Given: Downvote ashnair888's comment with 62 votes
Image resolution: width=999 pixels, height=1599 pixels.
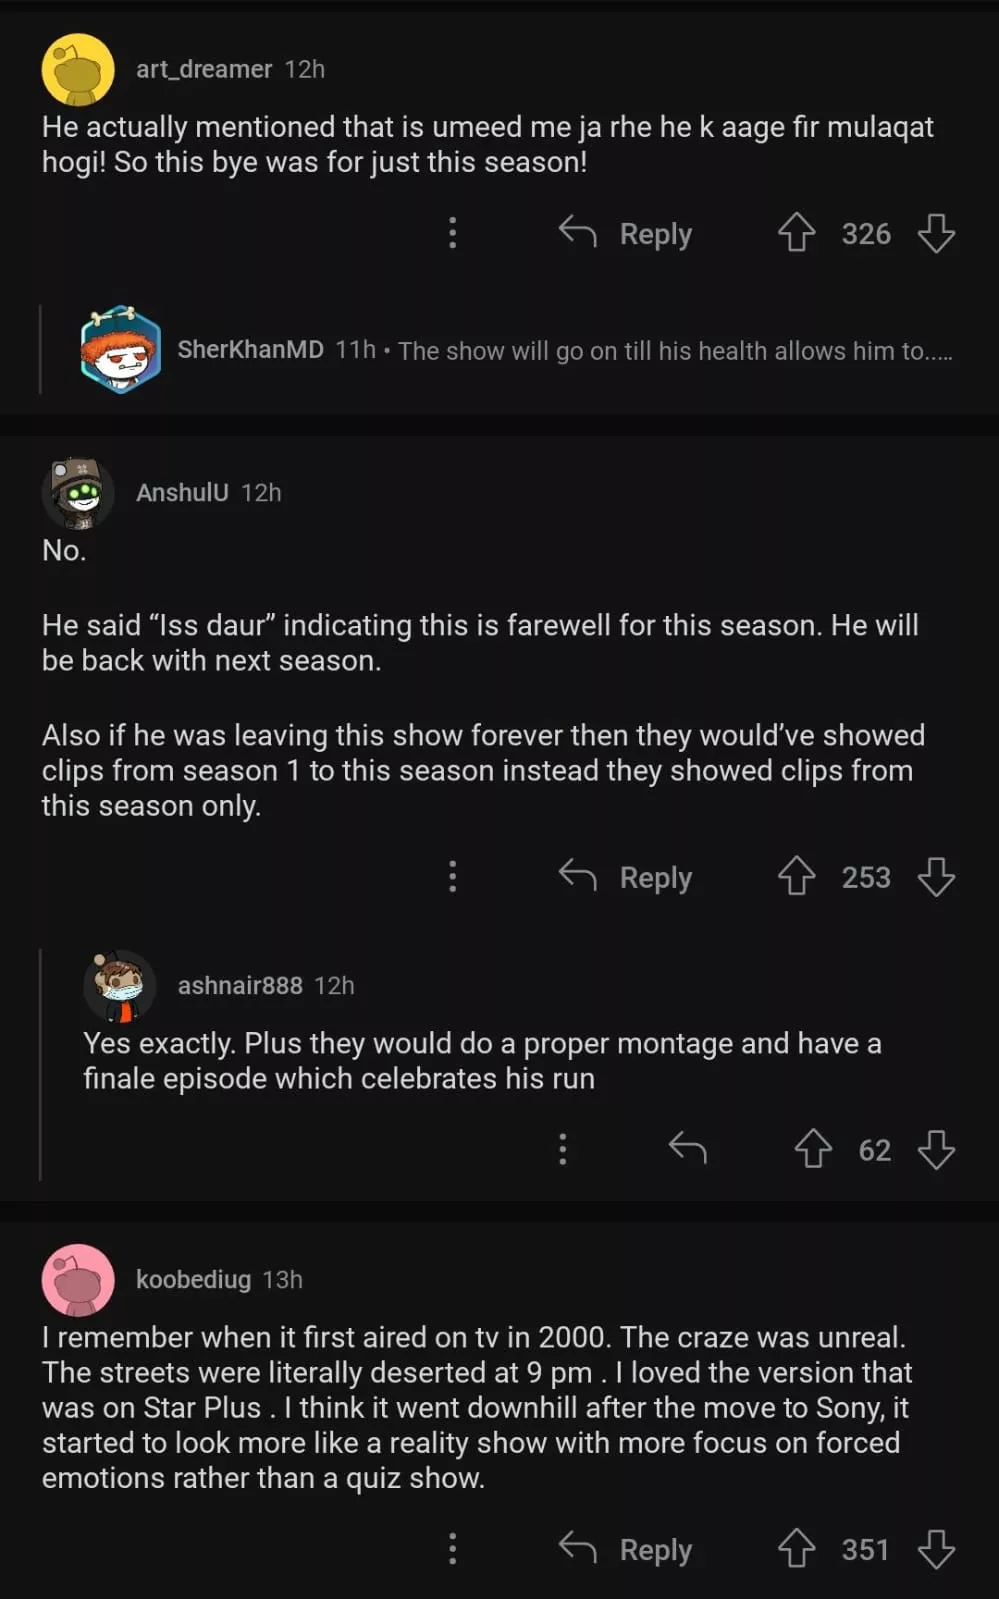Looking at the screenshot, I should 936,1149.
